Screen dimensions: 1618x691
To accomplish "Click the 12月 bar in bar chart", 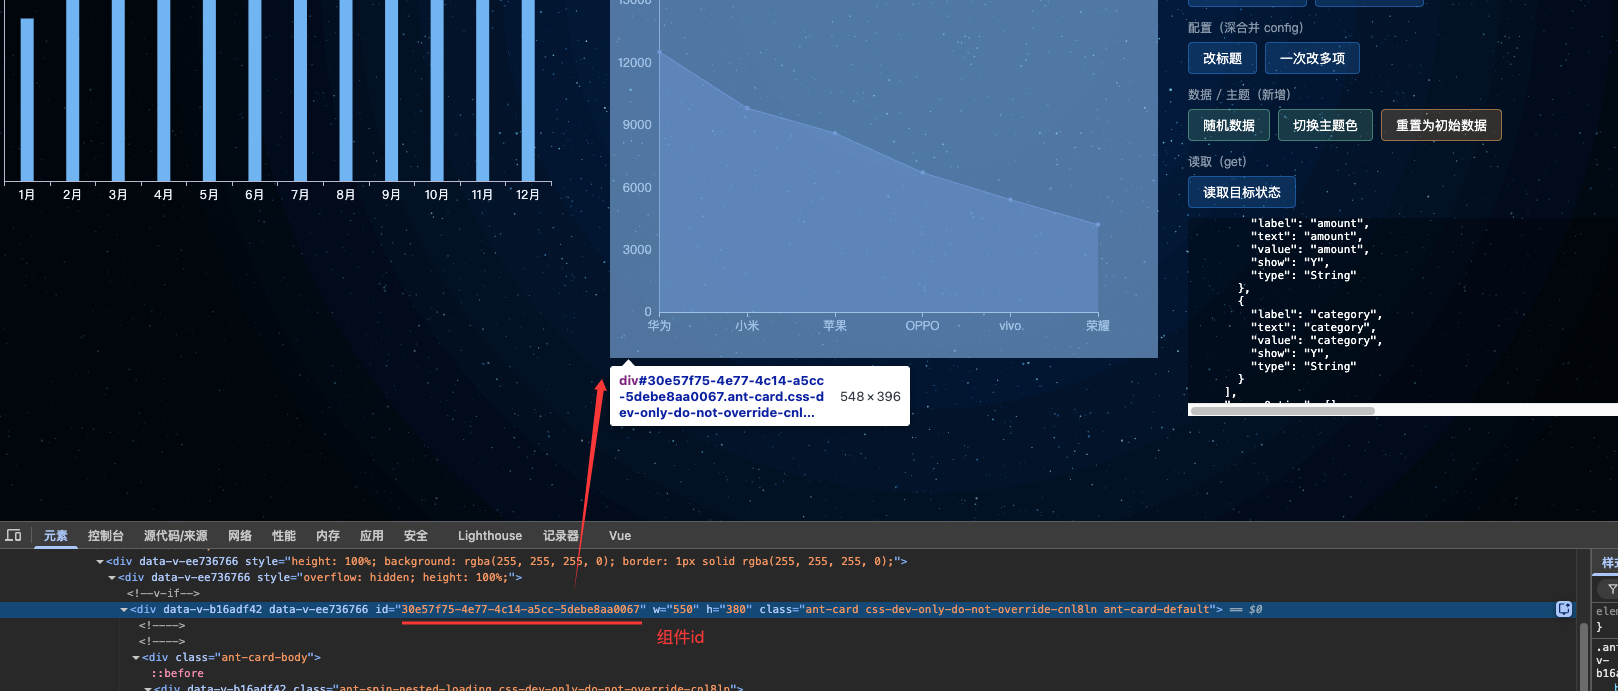I will pos(528,91).
